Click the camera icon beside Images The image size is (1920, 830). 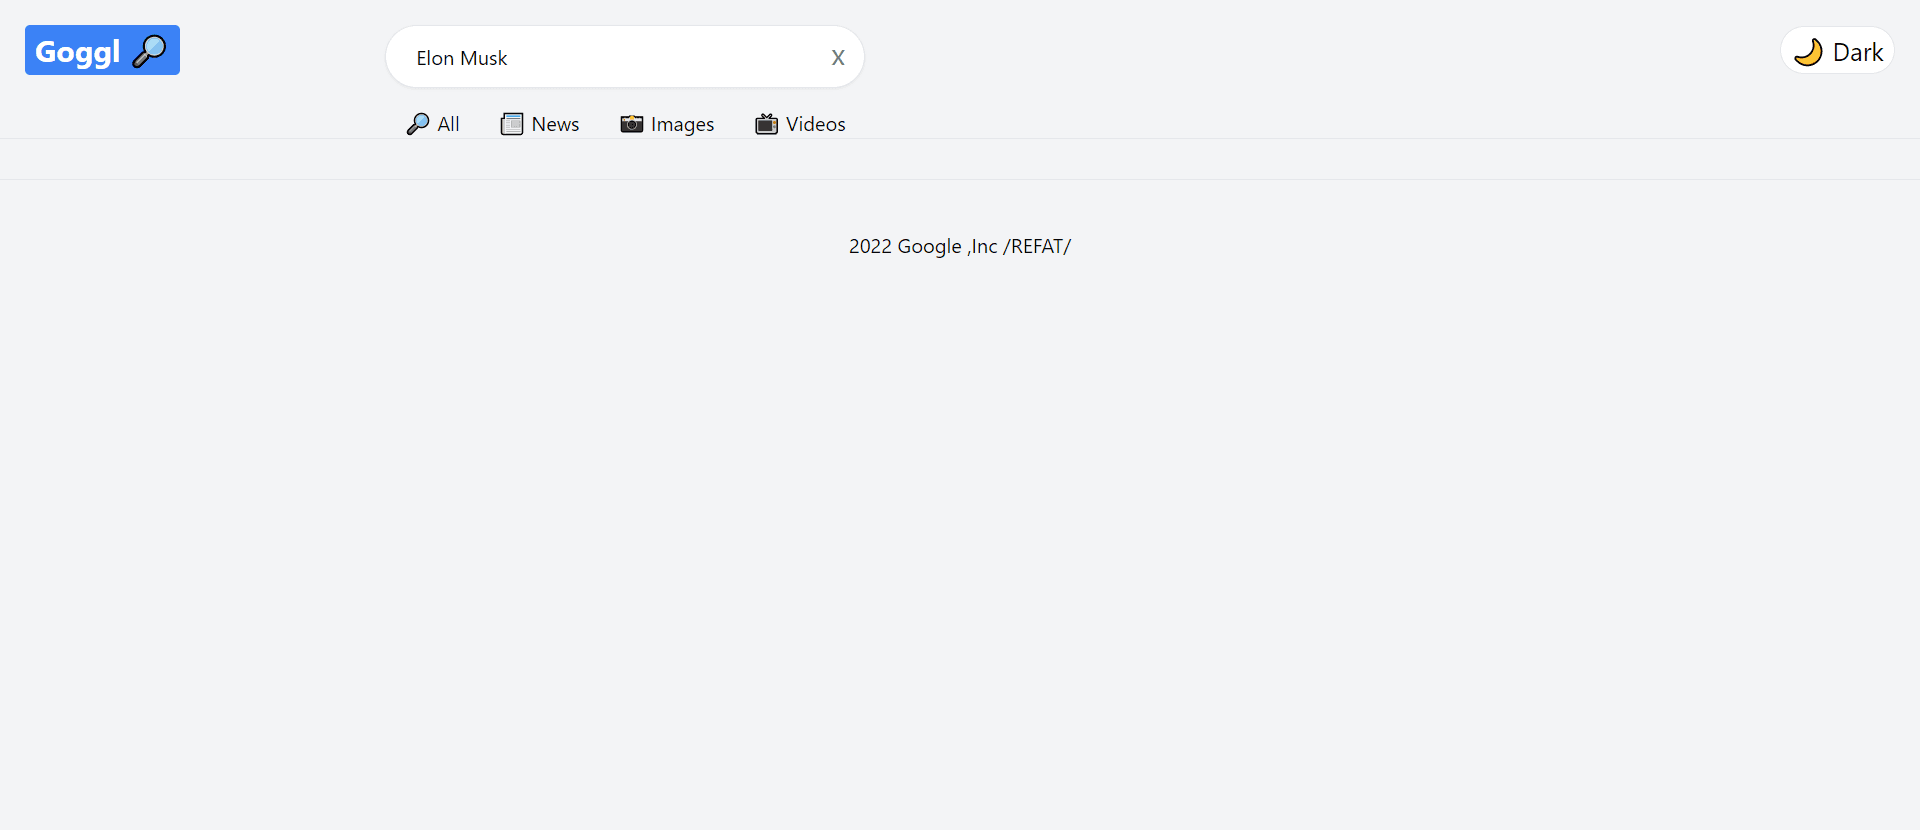(x=632, y=124)
